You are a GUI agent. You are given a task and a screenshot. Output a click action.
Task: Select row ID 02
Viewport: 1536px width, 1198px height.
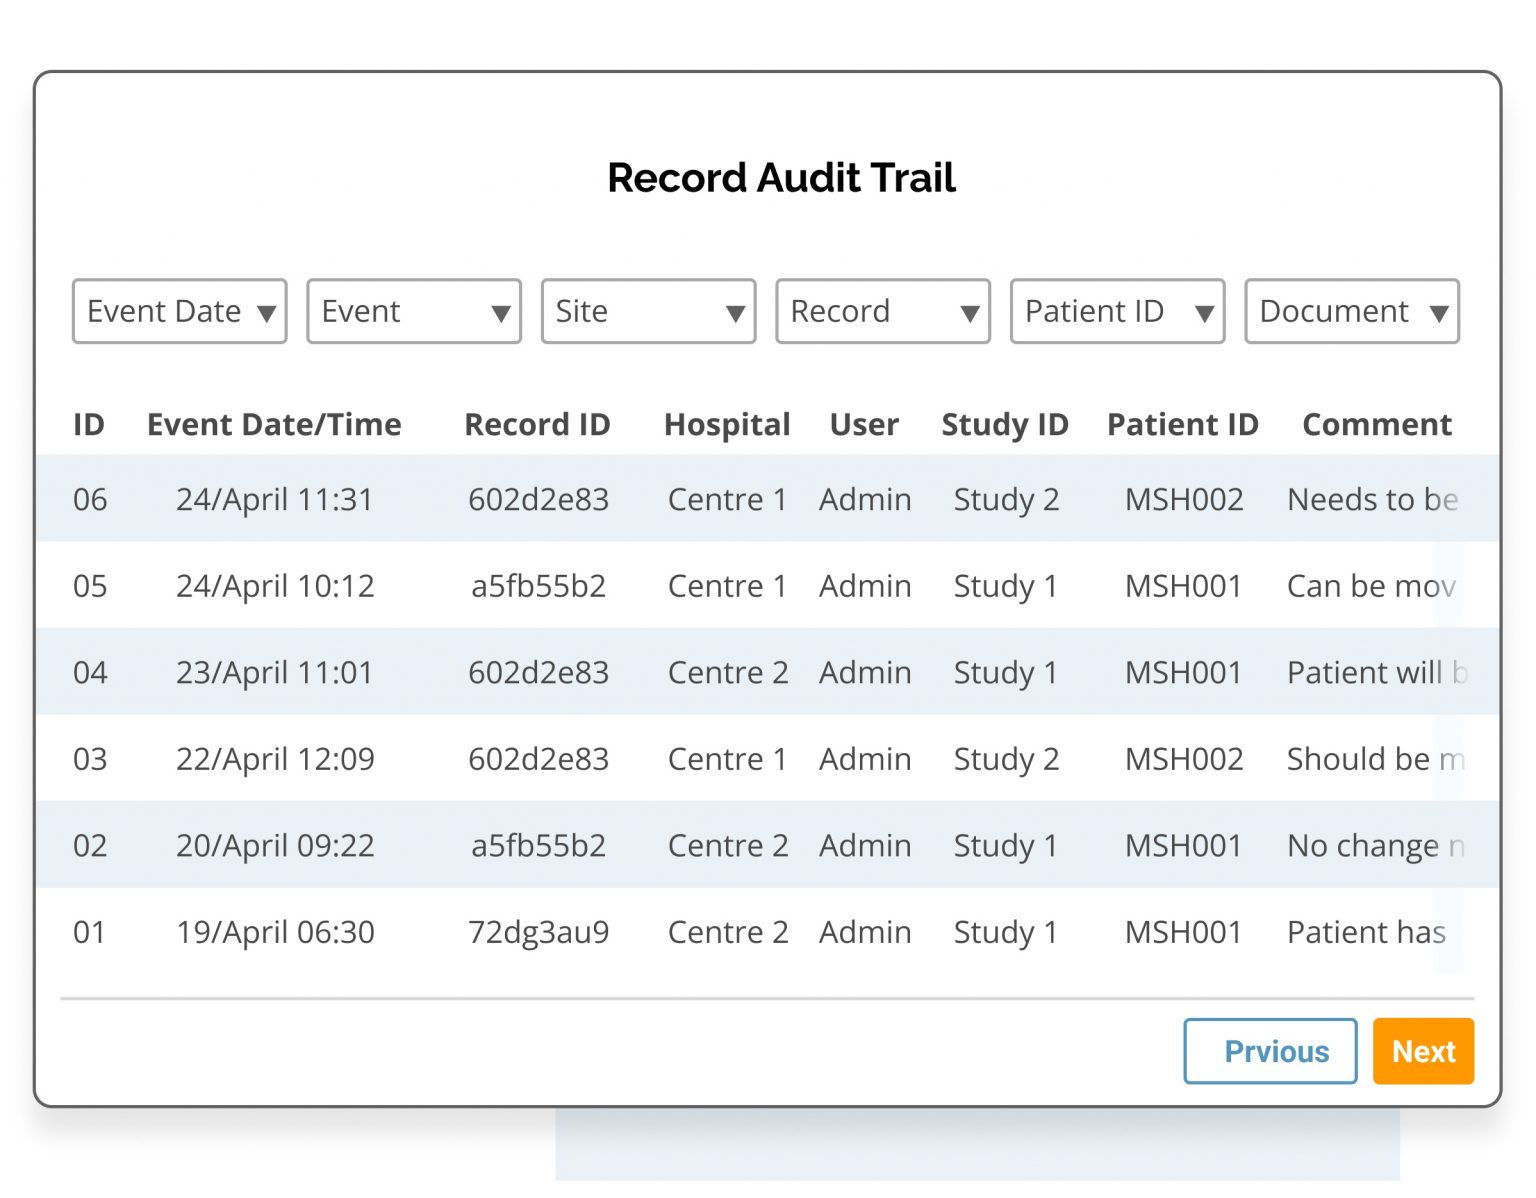click(x=768, y=844)
